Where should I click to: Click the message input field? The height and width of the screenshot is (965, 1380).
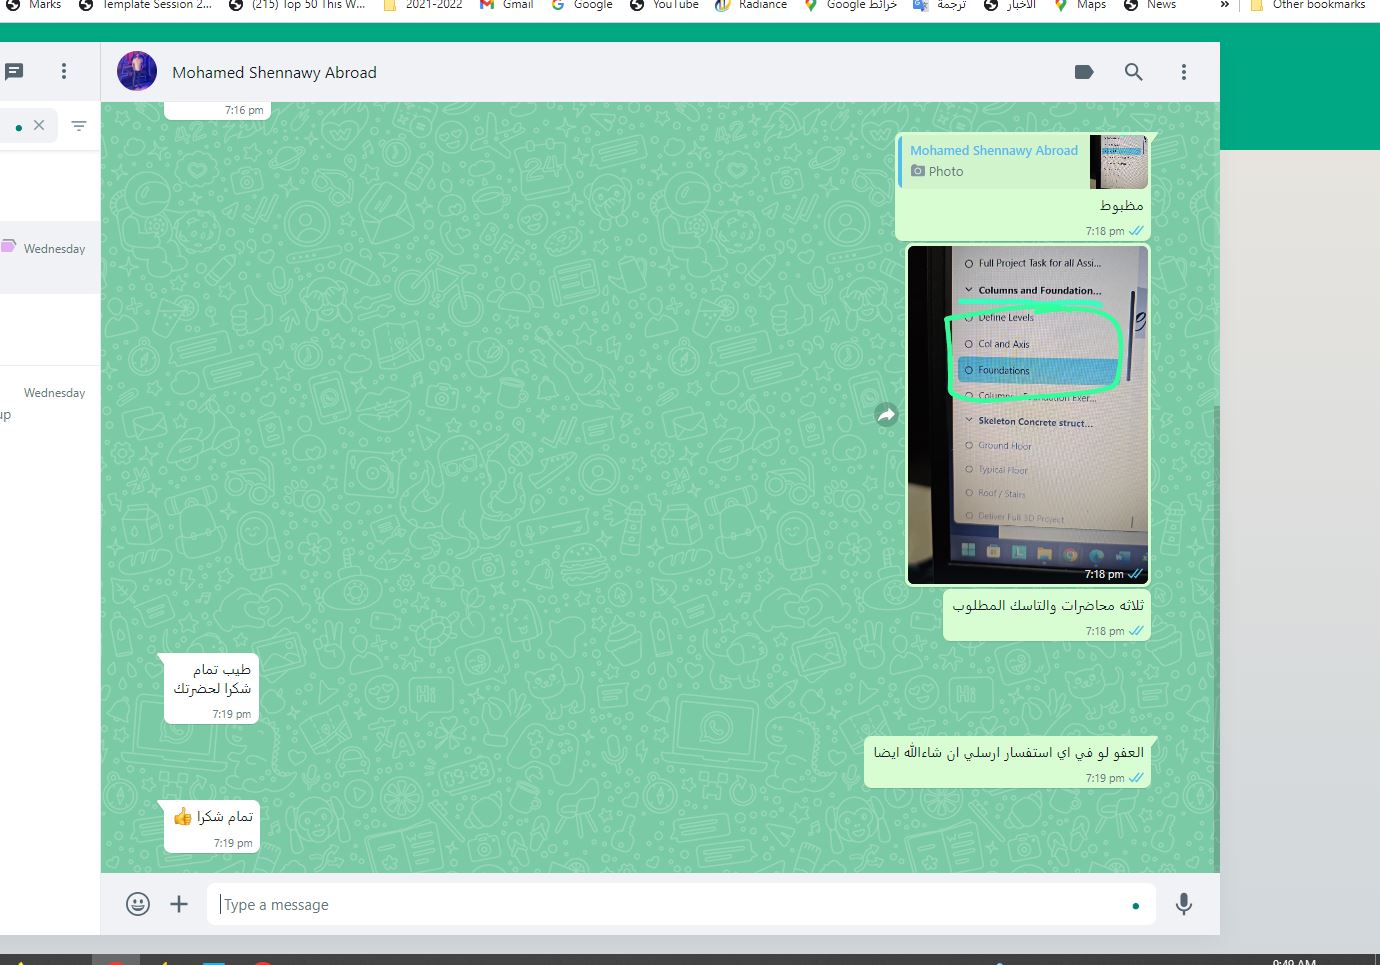pyautogui.click(x=681, y=904)
